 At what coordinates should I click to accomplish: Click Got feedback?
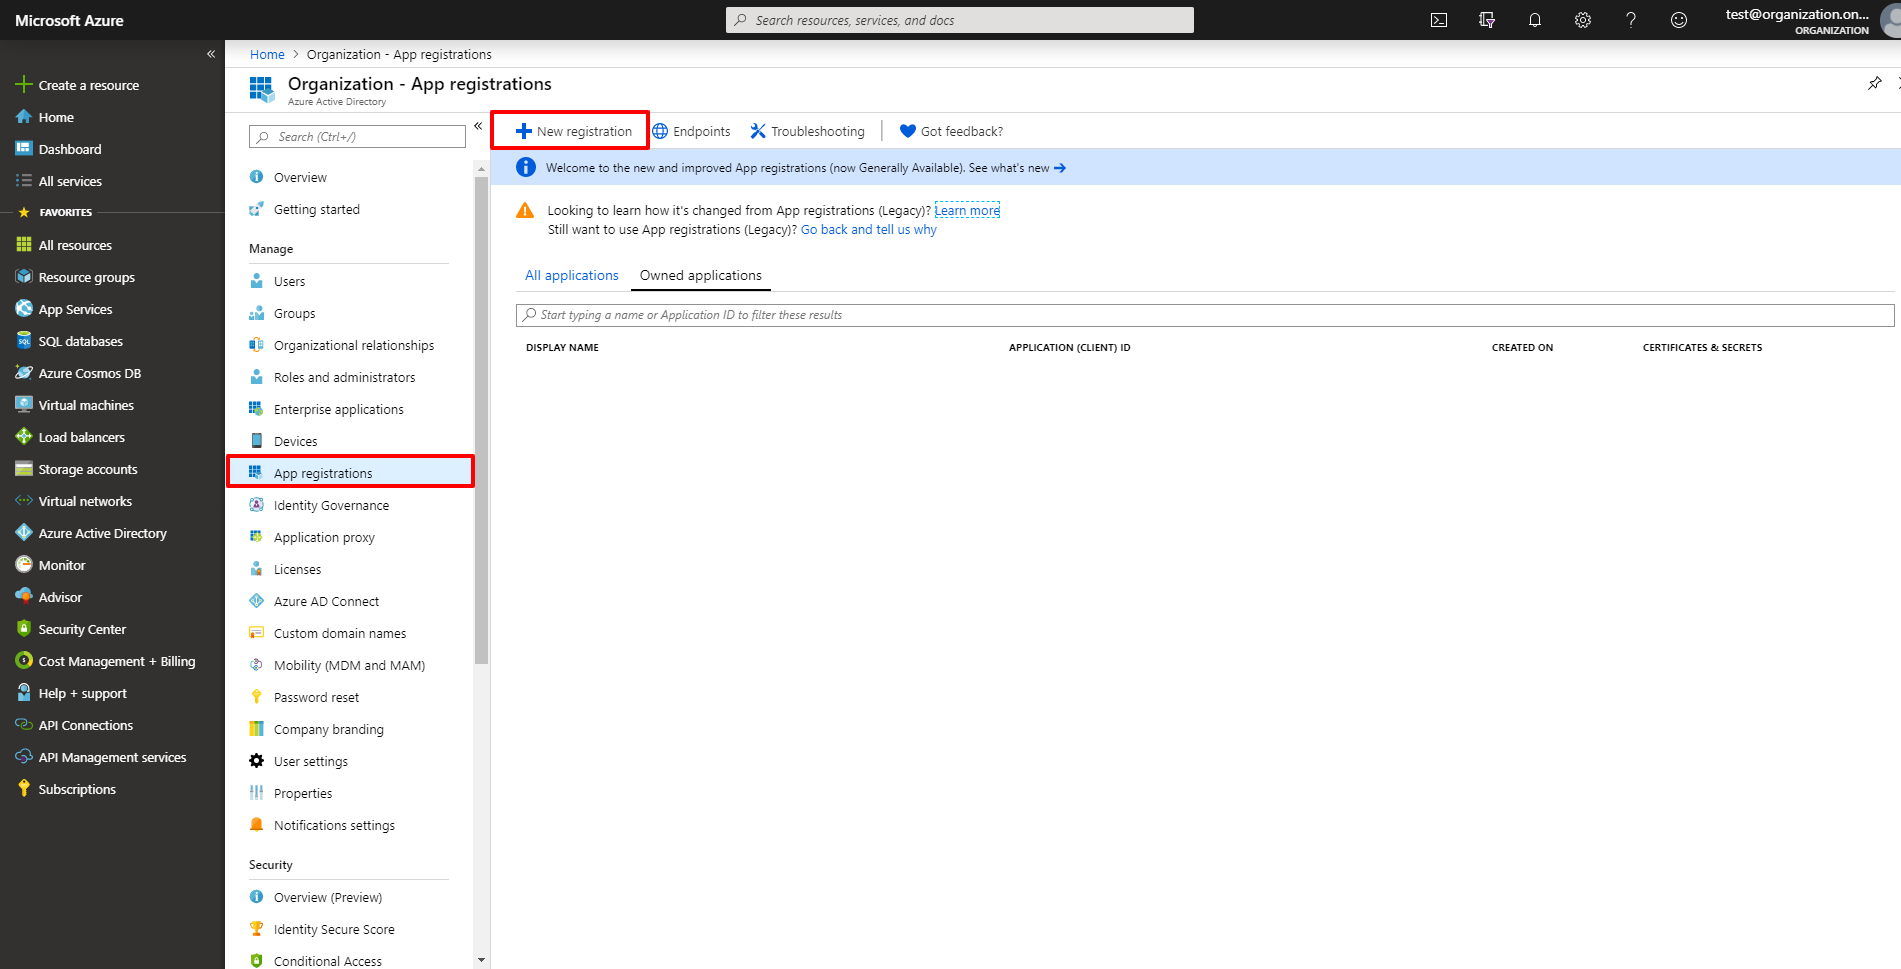coord(951,131)
